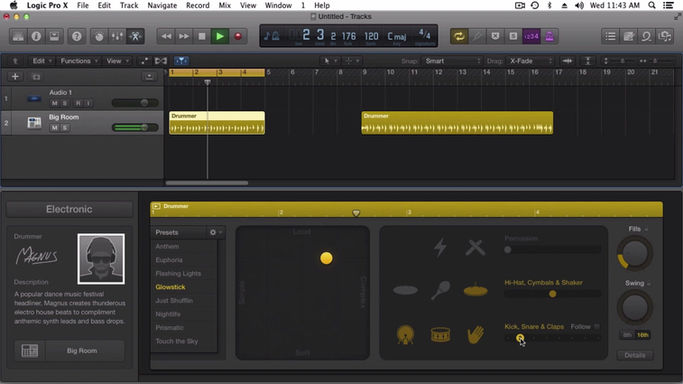This screenshot has width=683, height=384.
Task: Toggle the snare drum icon
Action: [440, 335]
